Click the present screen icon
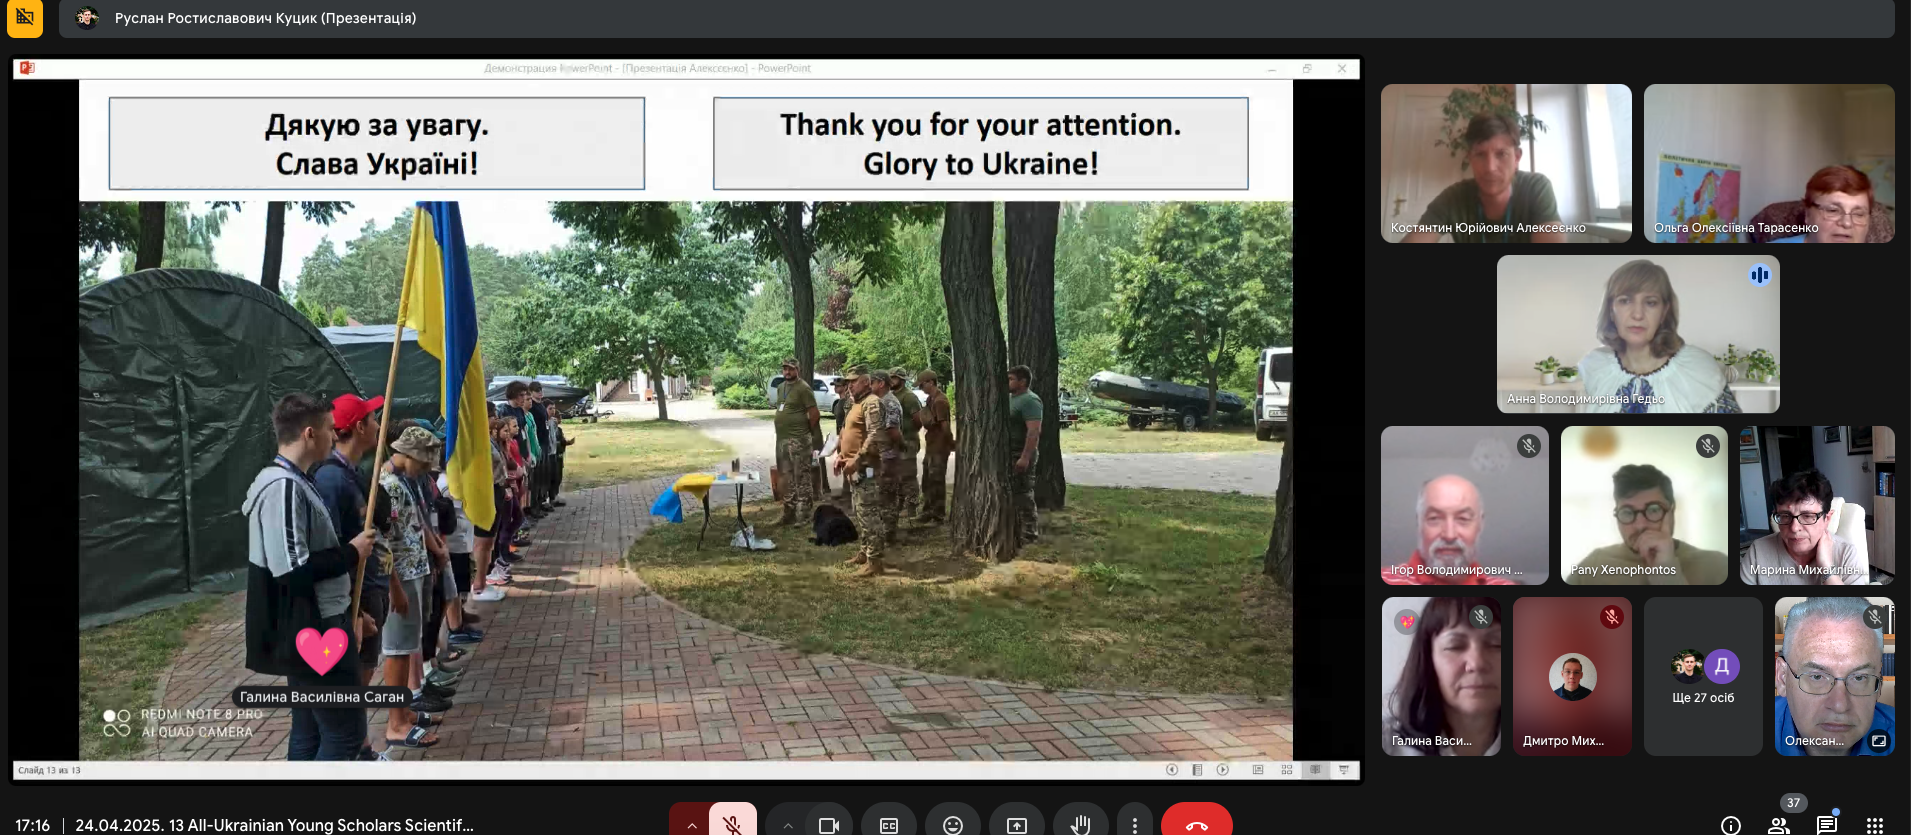This screenshot has width=1911, height=835. pos(1017,824)
